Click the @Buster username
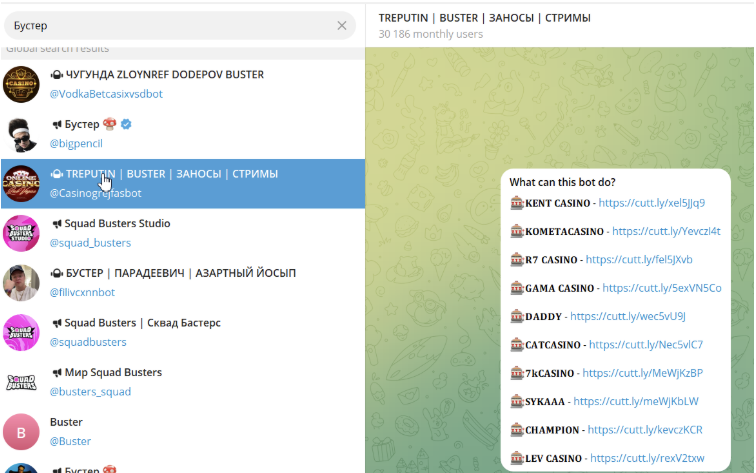The image size is (756, 473). pos(70,442)
